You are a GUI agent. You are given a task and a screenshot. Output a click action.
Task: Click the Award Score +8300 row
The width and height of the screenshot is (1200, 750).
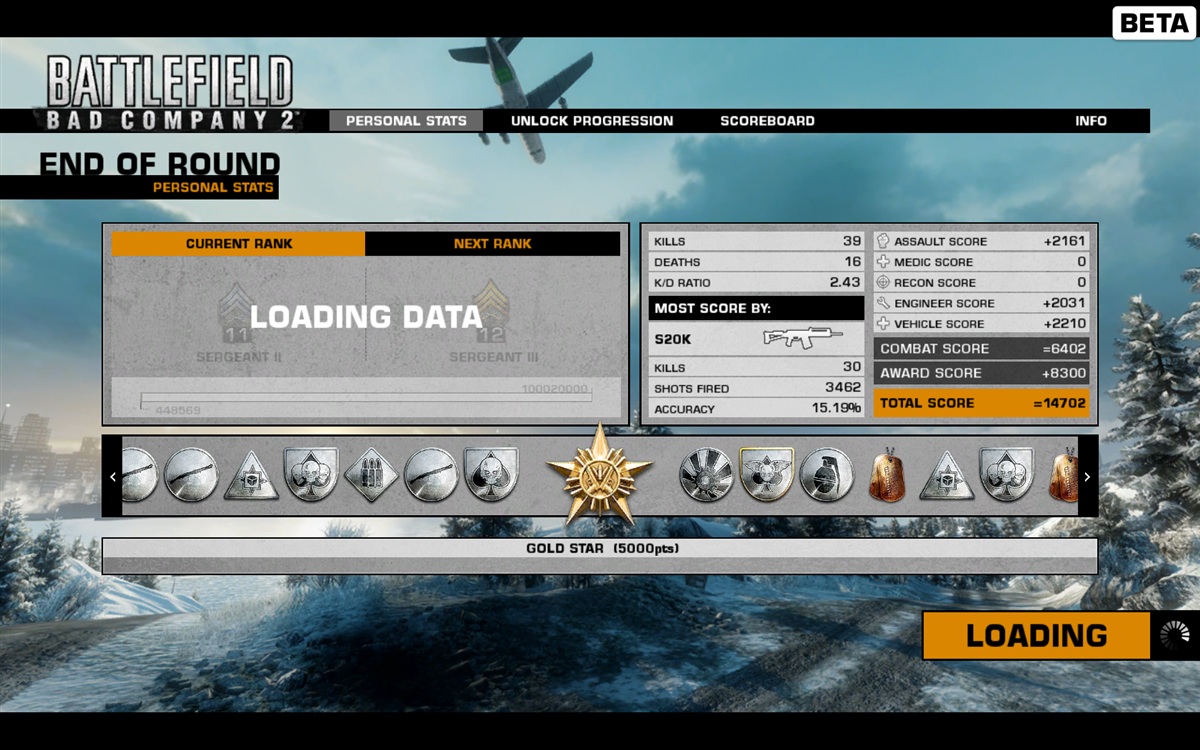point(981,373)
